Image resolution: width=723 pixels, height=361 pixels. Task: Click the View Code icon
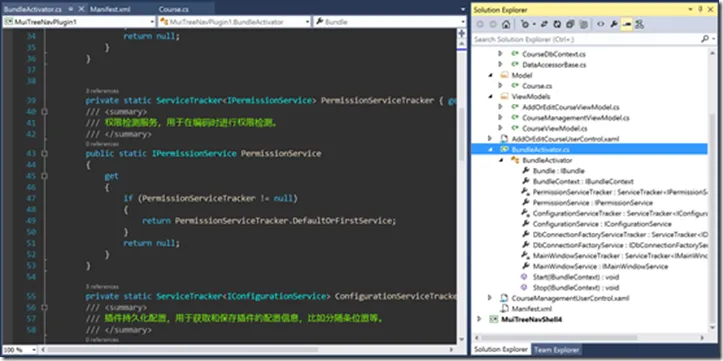[600, 24]
